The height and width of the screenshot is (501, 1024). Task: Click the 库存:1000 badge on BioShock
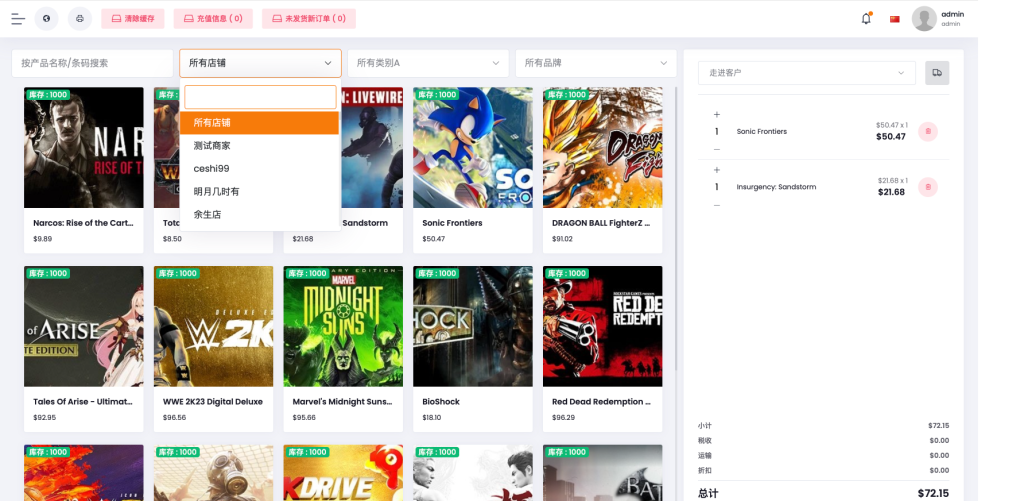pos(438,274)
